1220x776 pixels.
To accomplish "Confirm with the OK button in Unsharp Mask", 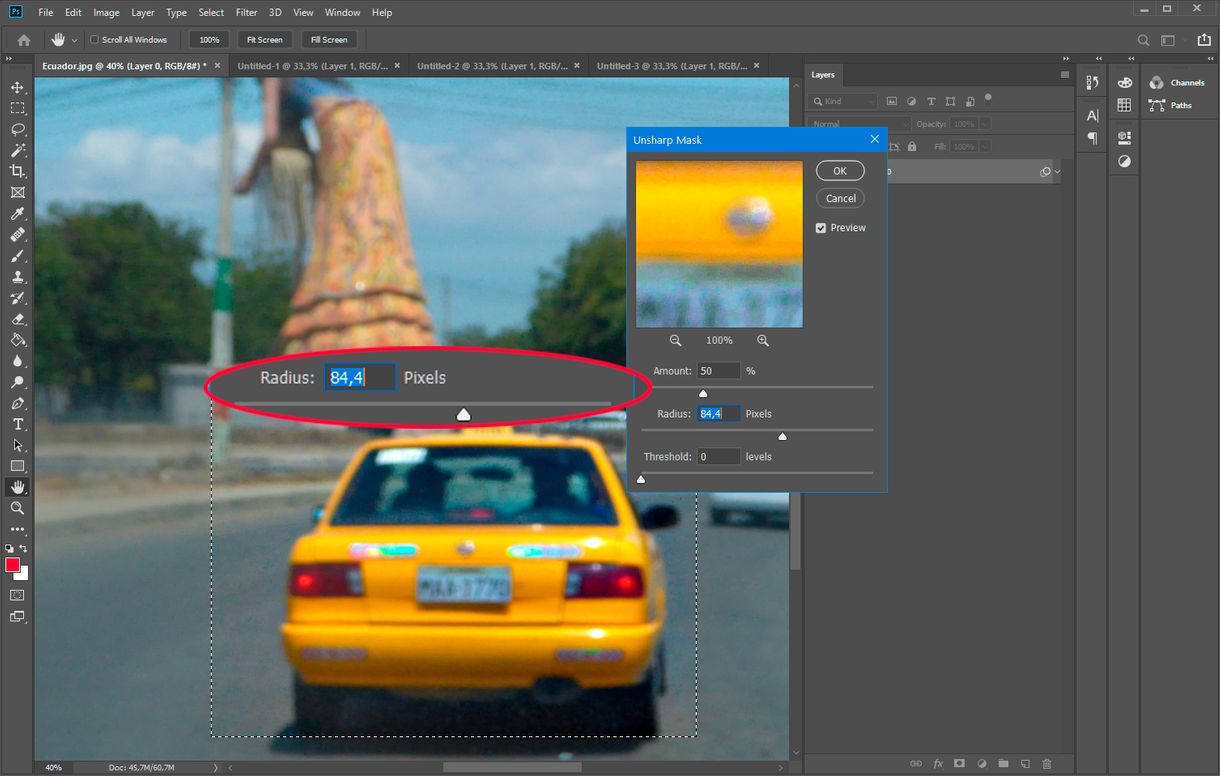I will pyautogui.click(x=840, y=170).
